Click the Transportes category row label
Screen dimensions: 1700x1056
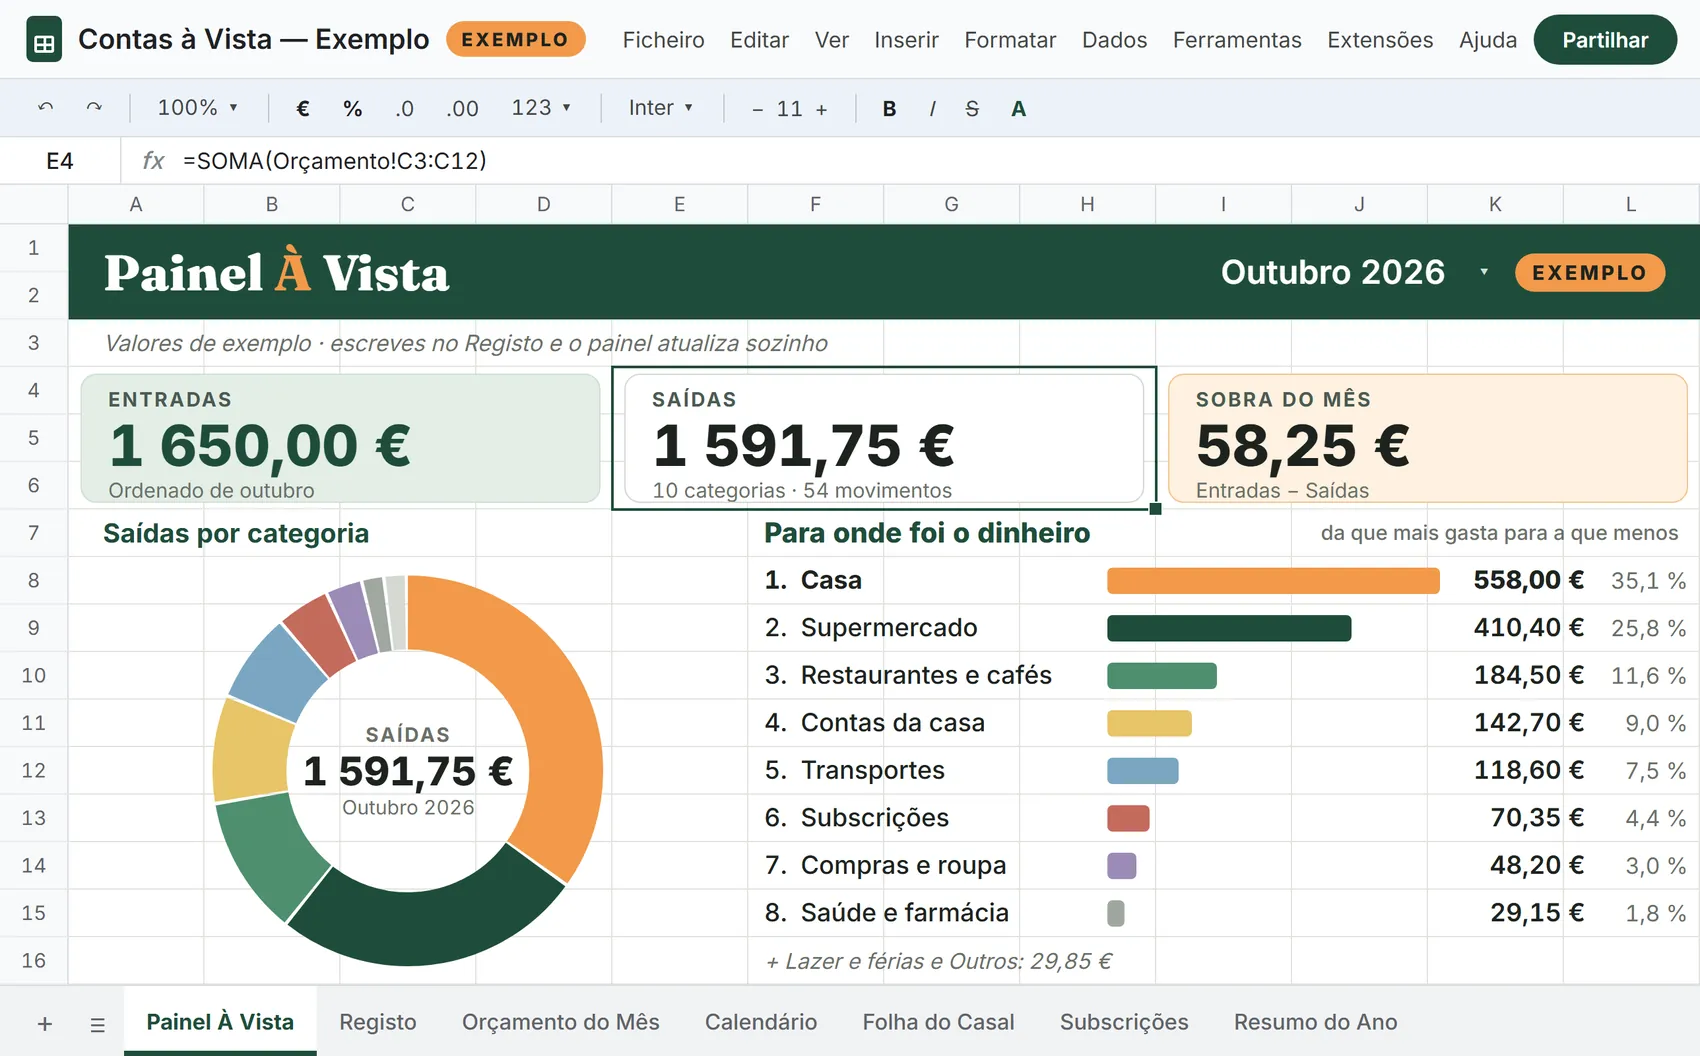coord(872,770)
